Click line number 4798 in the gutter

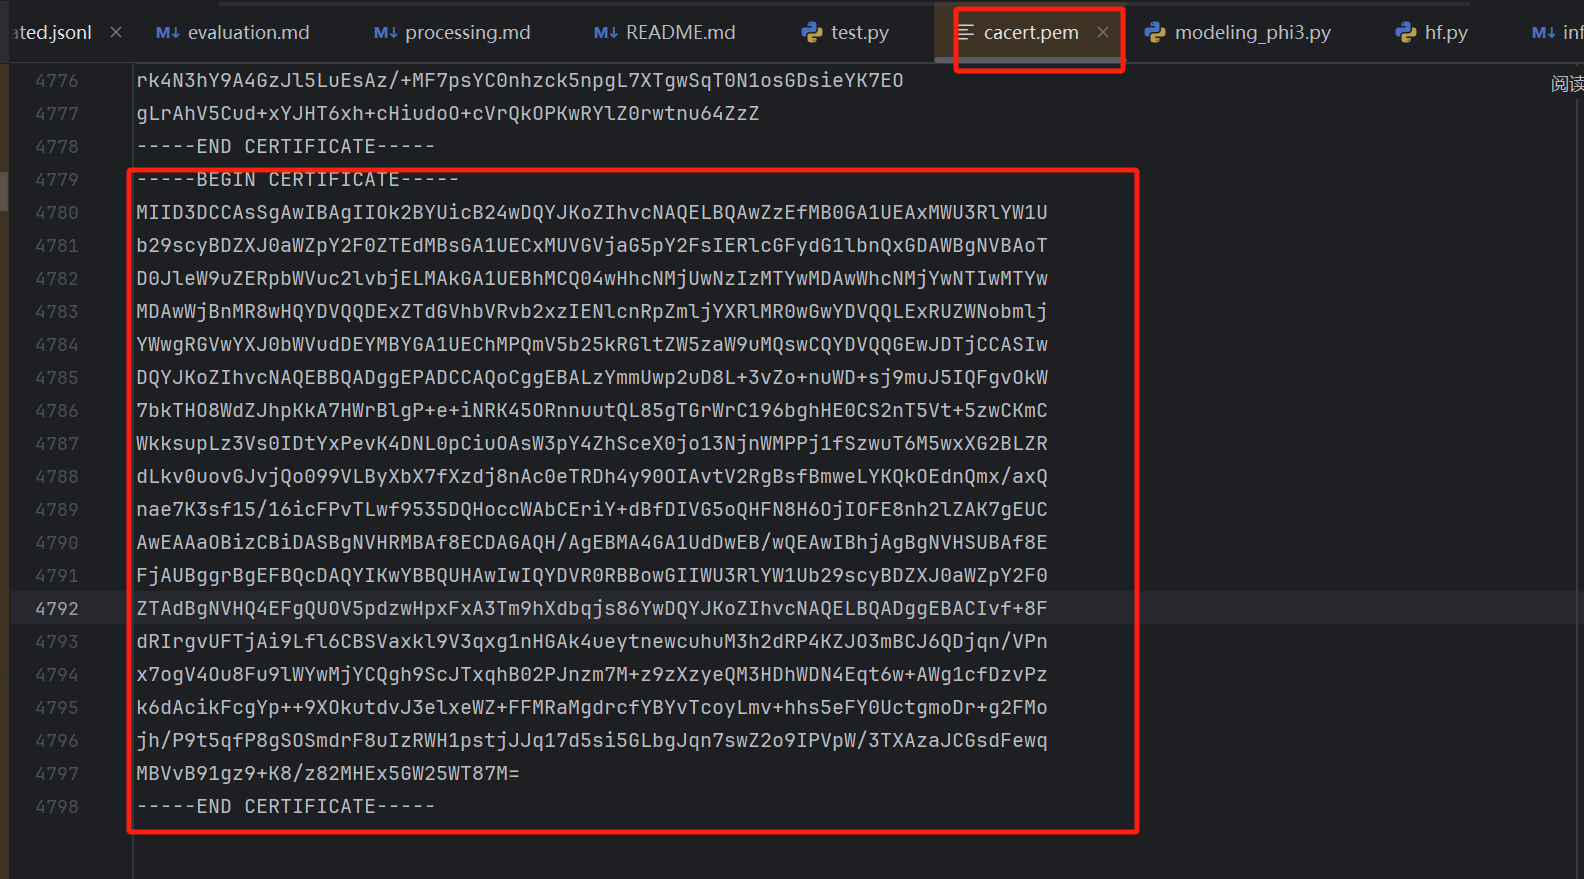[57, 806]
